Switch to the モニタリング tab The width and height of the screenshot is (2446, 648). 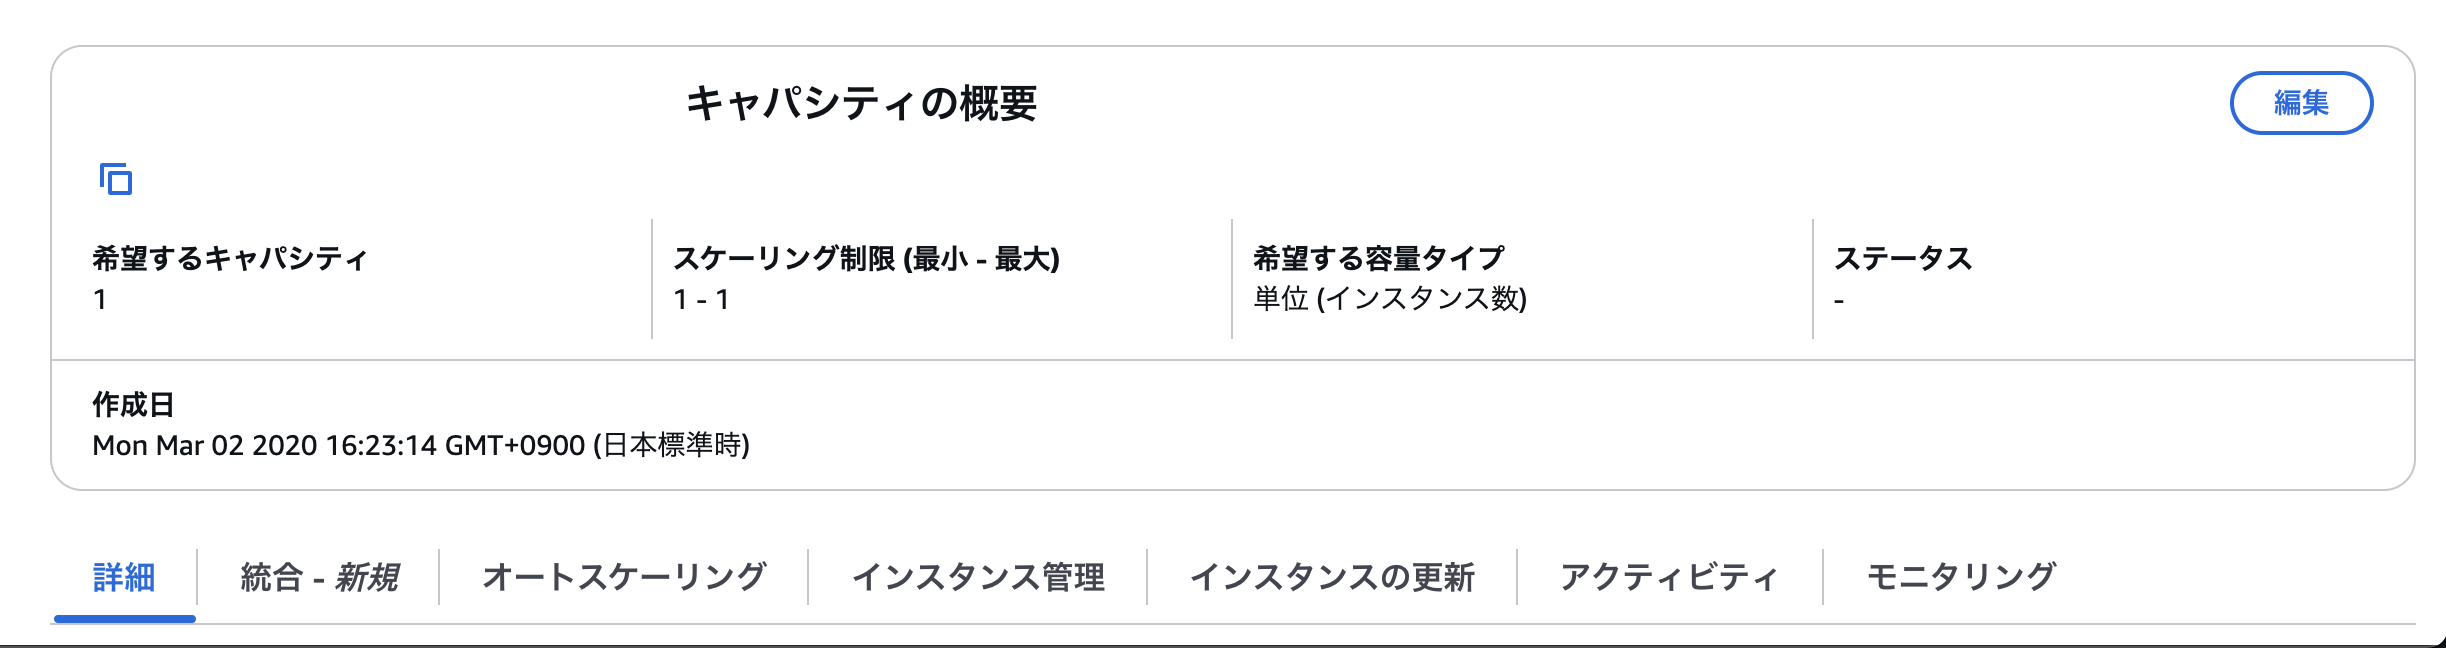(1959, 575)
